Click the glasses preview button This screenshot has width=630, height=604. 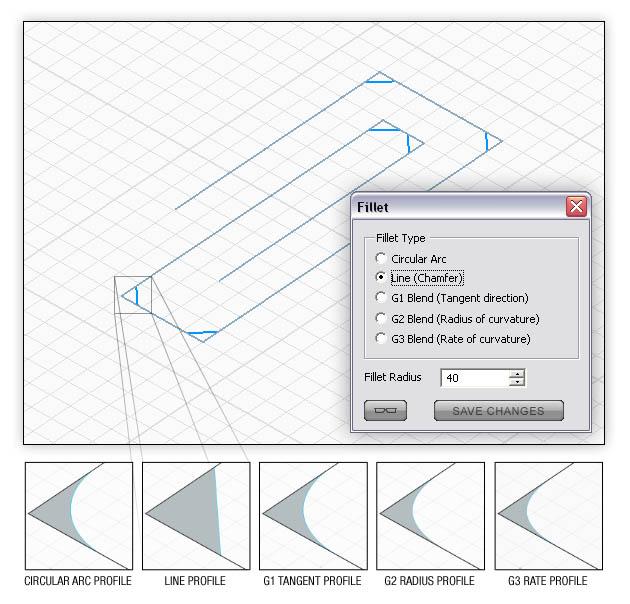[x=385, y=410]
